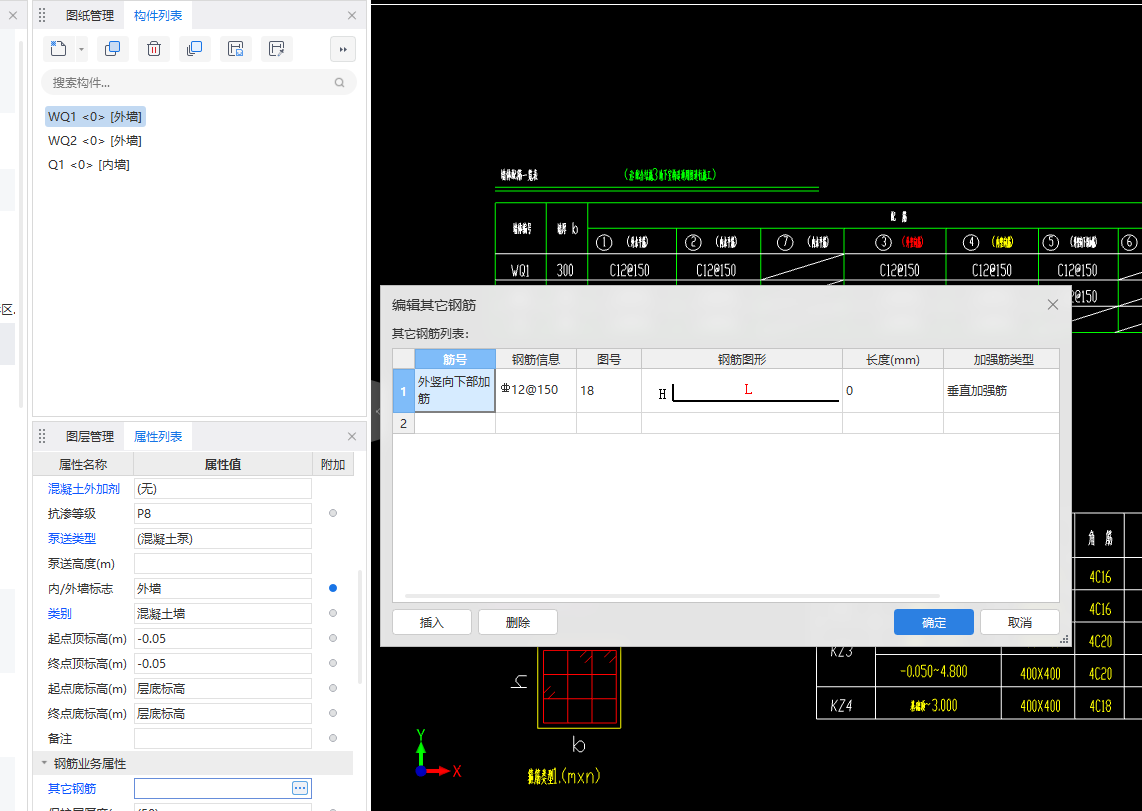The width and height of the screenshot is (1142, 811).
Task: Click the pick component eyedropper icon
Action: (x=277, y=49)
